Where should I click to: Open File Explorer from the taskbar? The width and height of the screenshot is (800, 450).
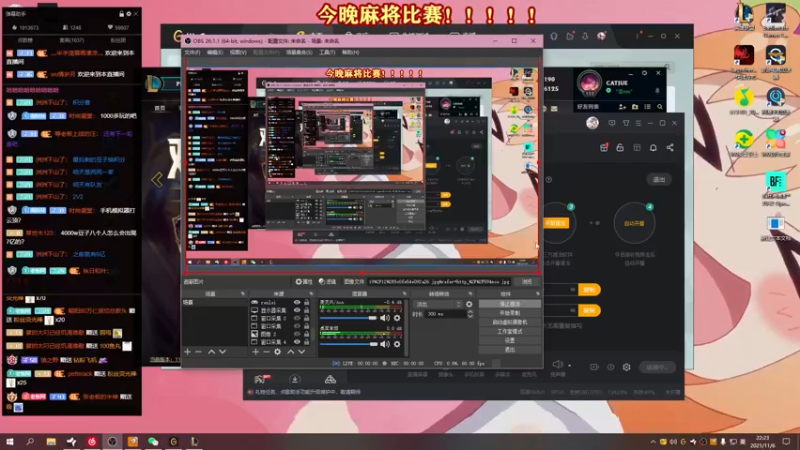[x=51, y=442]
